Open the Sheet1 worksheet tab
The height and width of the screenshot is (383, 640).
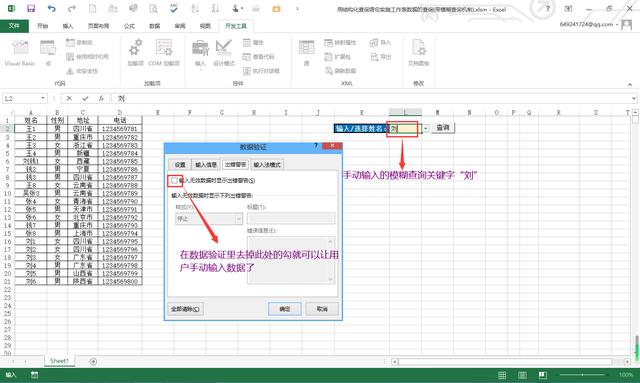(59, 361)
